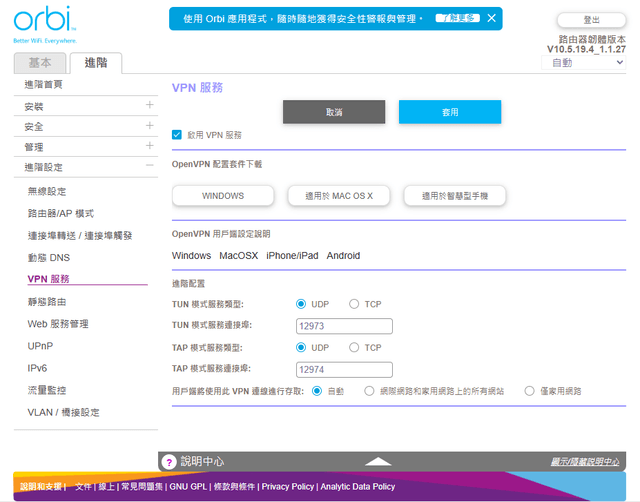Open 流量監控 page
This screenshot has width=640, height=502.
coord(47,390)
